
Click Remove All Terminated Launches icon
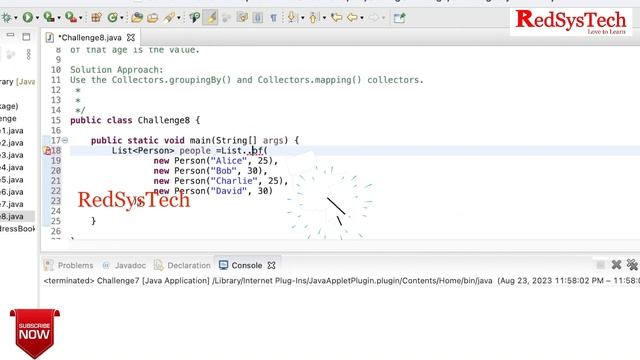(x=633, y=265)
